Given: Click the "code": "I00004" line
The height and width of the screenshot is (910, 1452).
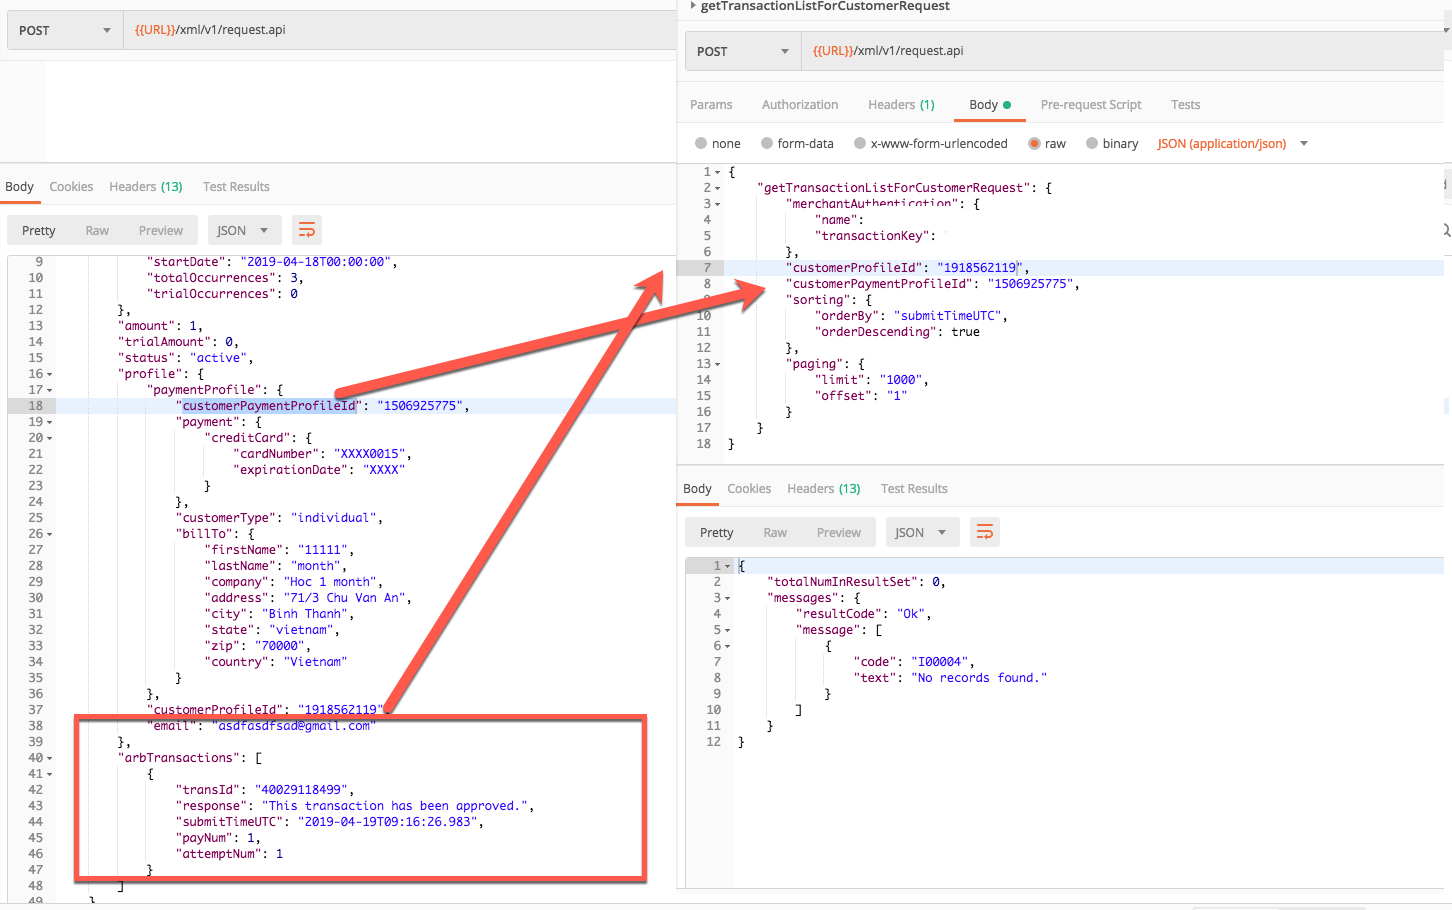Looking at the screenshot, I should pyautogui.click(x=914, y=662).
